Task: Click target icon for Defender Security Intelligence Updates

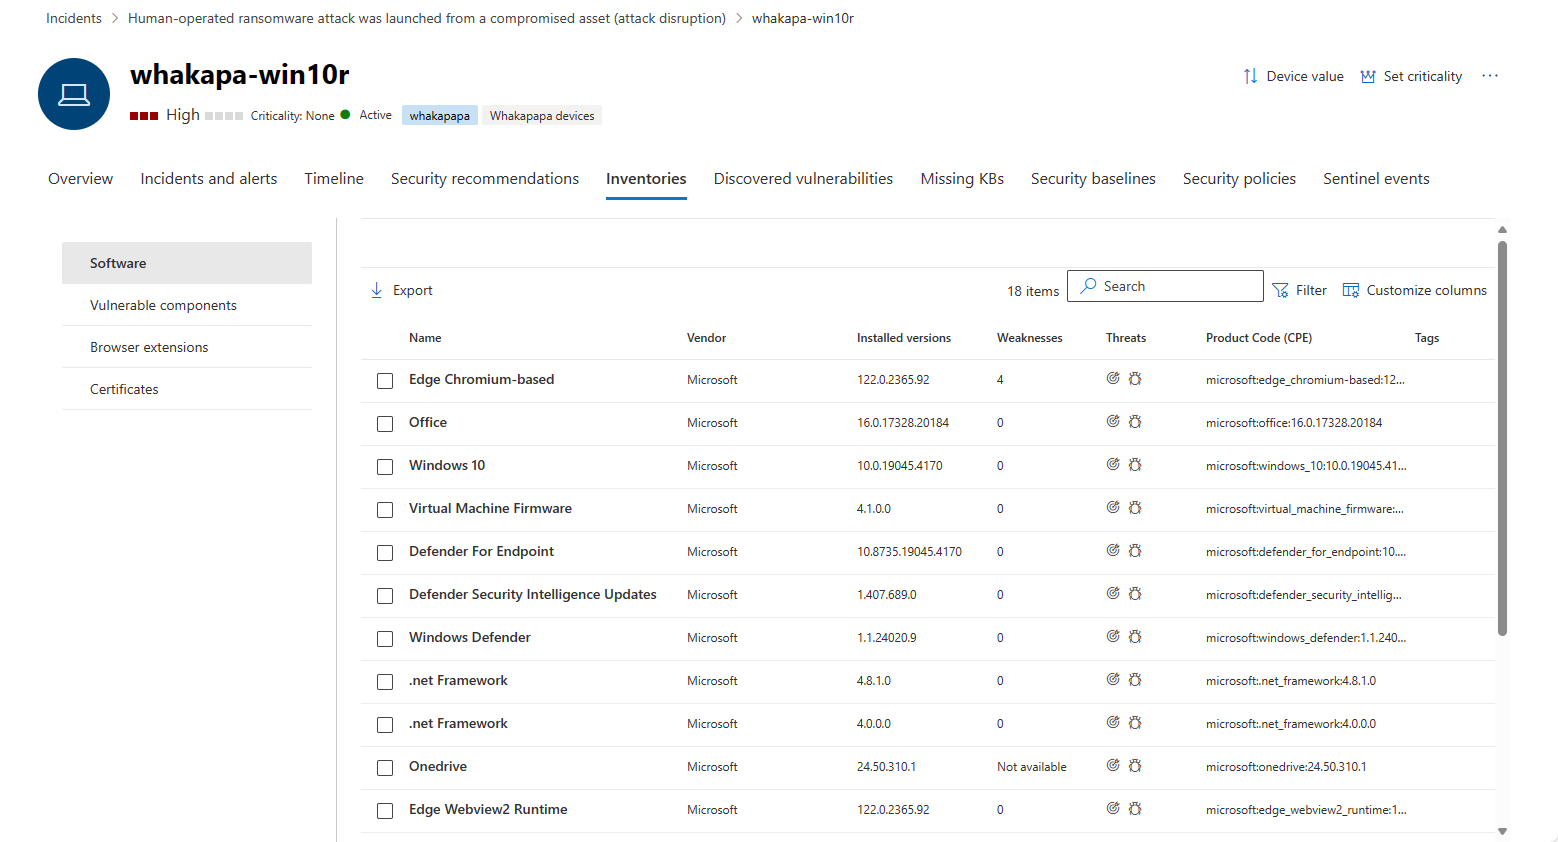Action: point(1113,594)
